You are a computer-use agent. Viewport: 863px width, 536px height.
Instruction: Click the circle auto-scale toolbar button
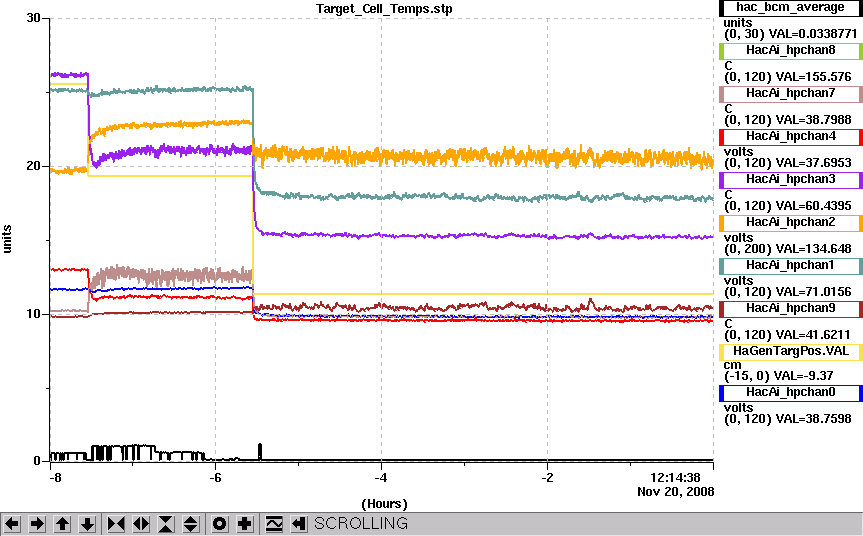pyautogui.click(x=219, y=523)
